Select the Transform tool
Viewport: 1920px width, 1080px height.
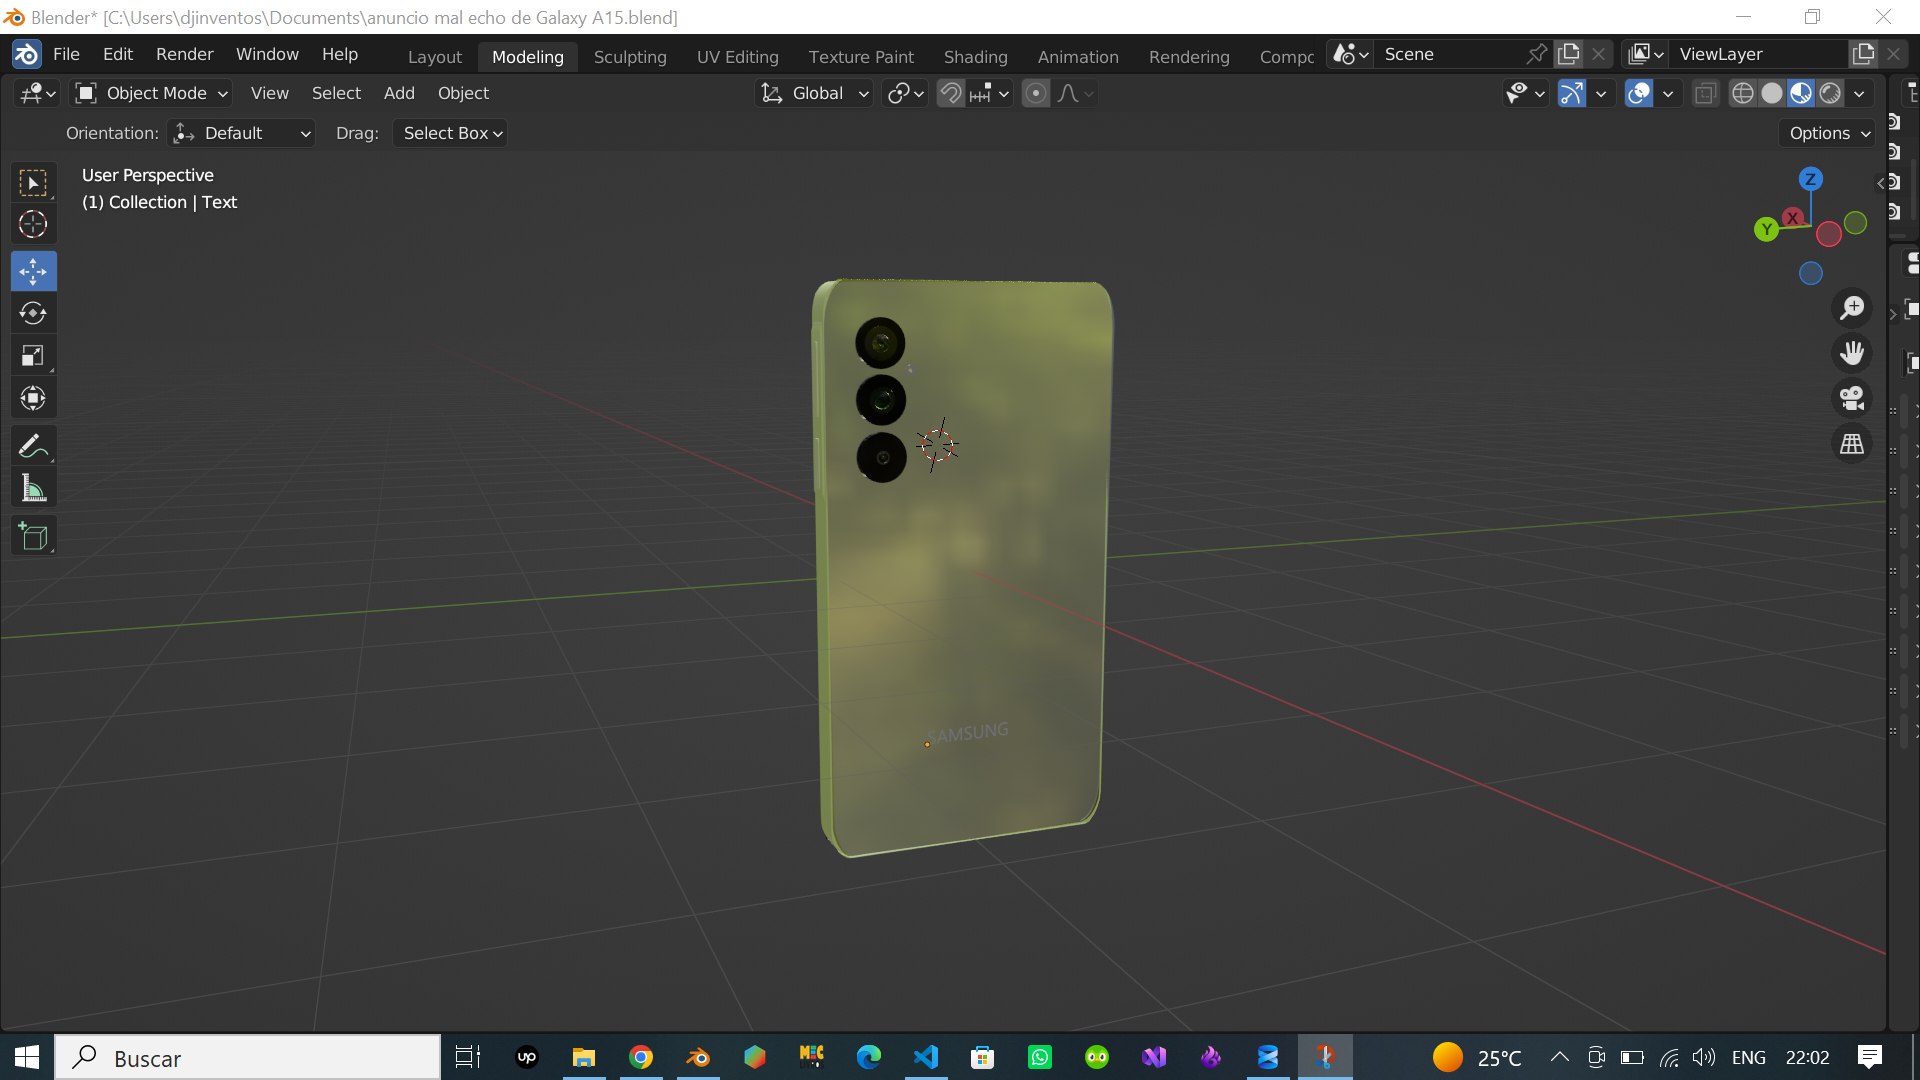click(x=33, y=399)
